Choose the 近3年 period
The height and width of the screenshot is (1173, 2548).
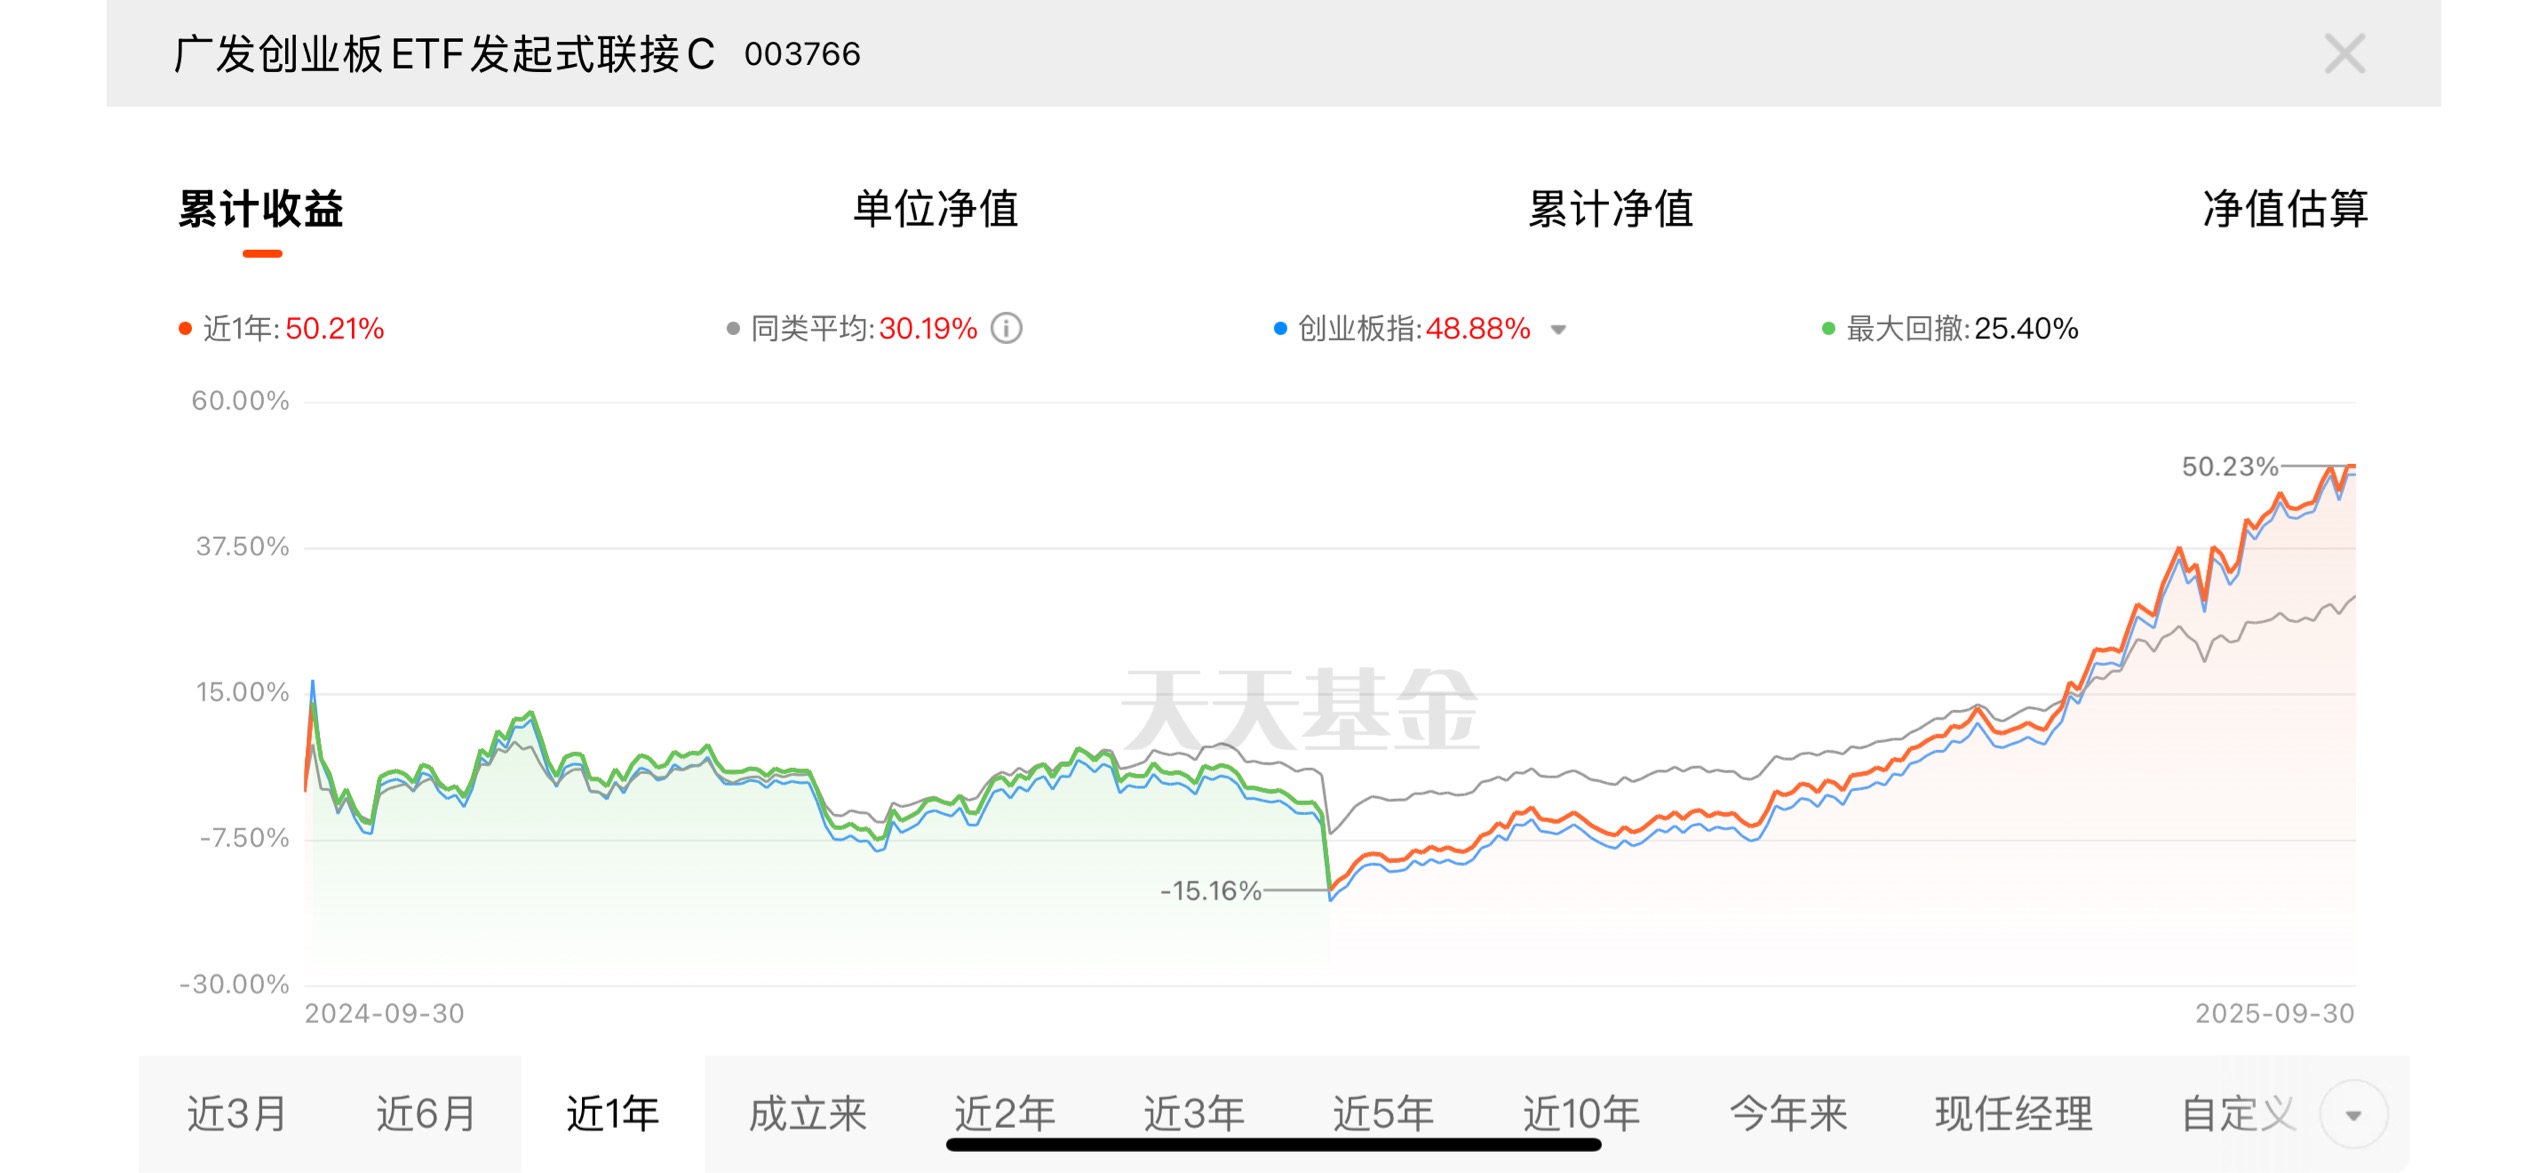pos(1194,1114)
